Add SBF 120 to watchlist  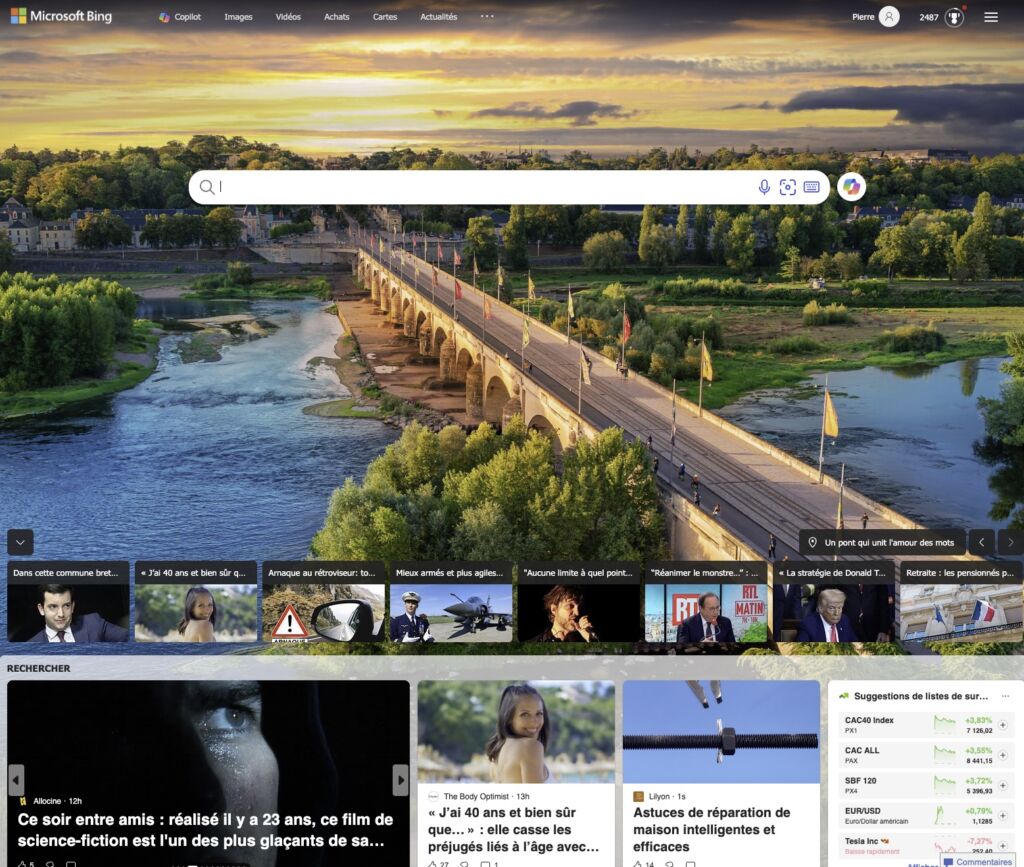pyautogui.click(x=1003, y=786)
